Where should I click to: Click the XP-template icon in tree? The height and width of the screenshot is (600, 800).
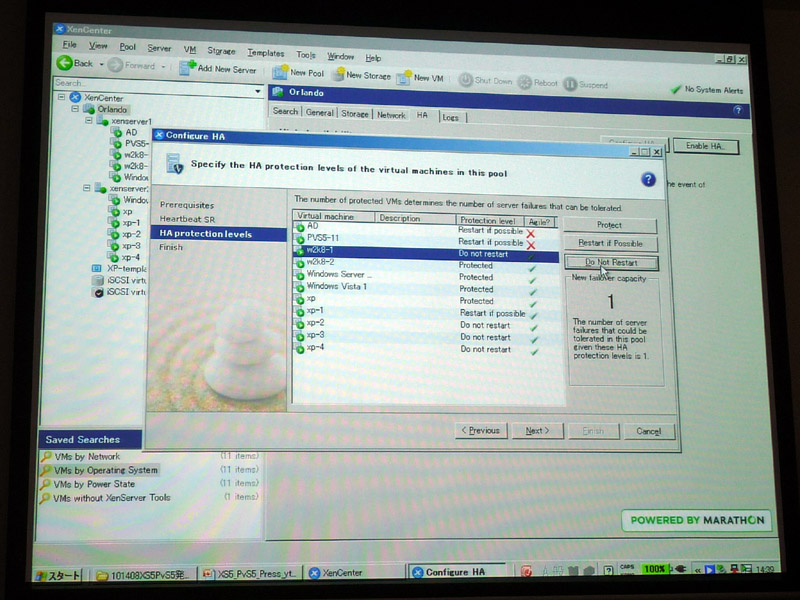pyautogui.click(x=96, y=268)
